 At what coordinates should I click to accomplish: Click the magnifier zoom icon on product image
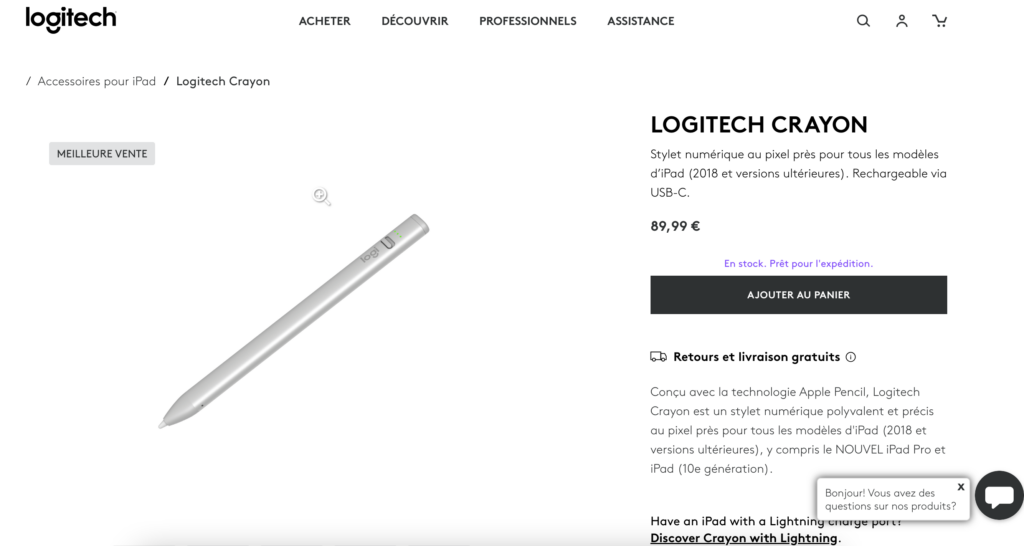(x=322, y=197)
